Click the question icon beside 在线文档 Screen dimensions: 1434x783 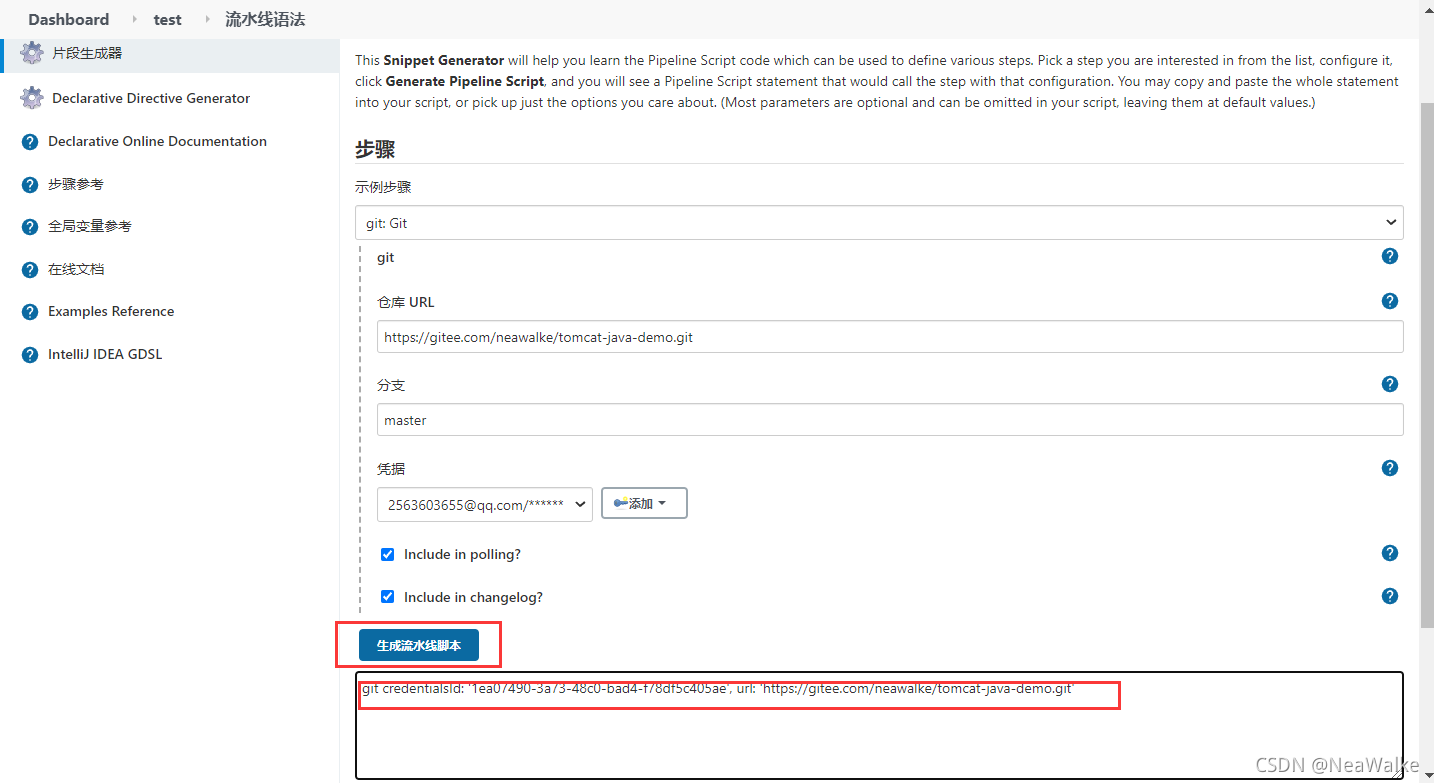point(30,270)
